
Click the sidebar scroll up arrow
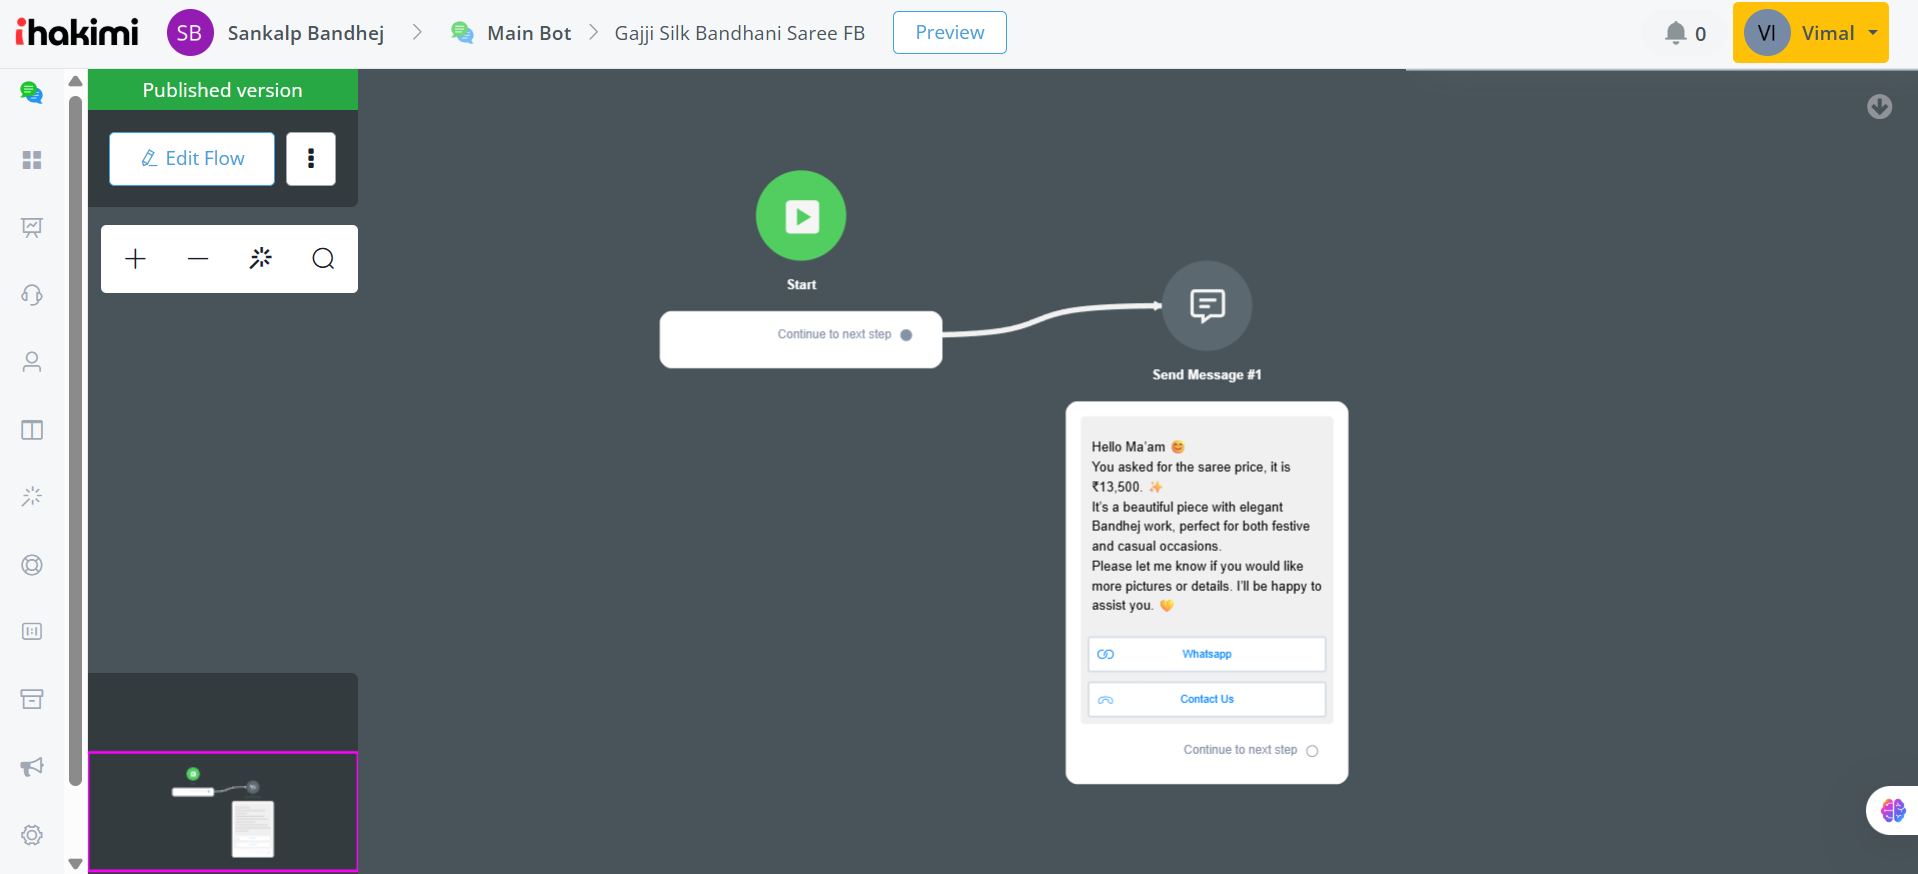[75, 81]
